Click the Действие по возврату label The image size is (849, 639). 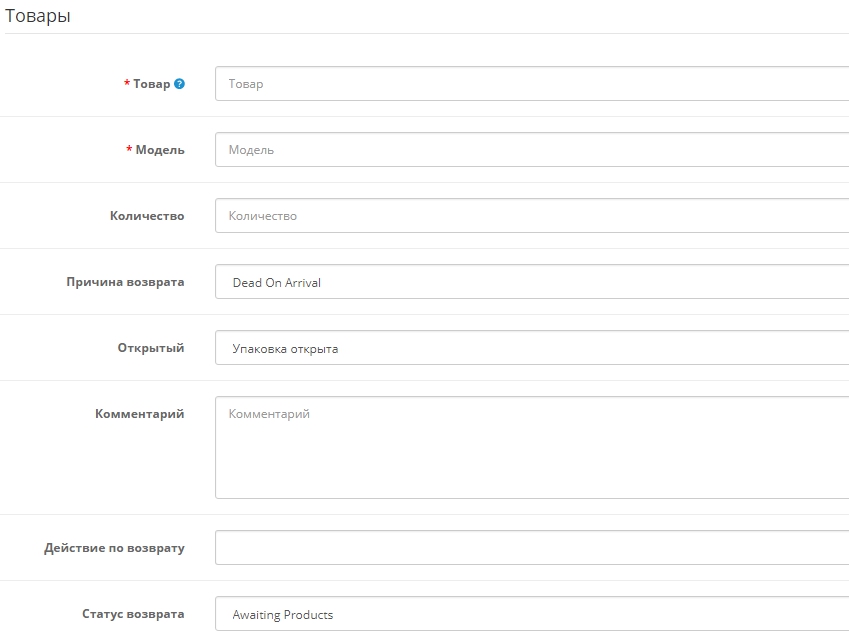point(114,548)
